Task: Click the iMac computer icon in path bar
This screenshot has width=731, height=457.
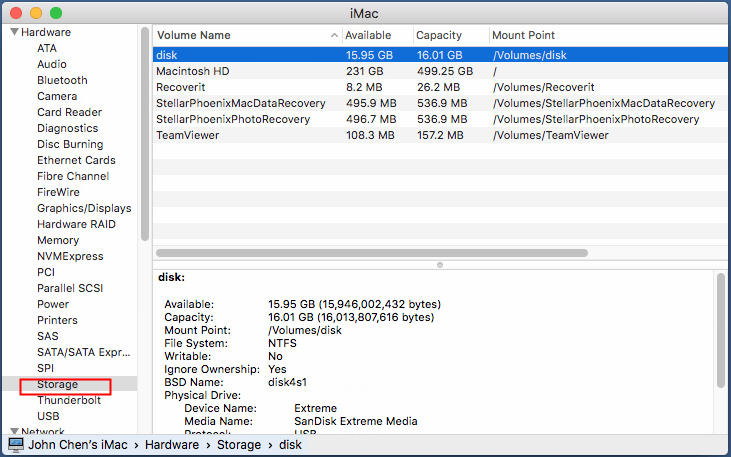Action: (15, 445)
